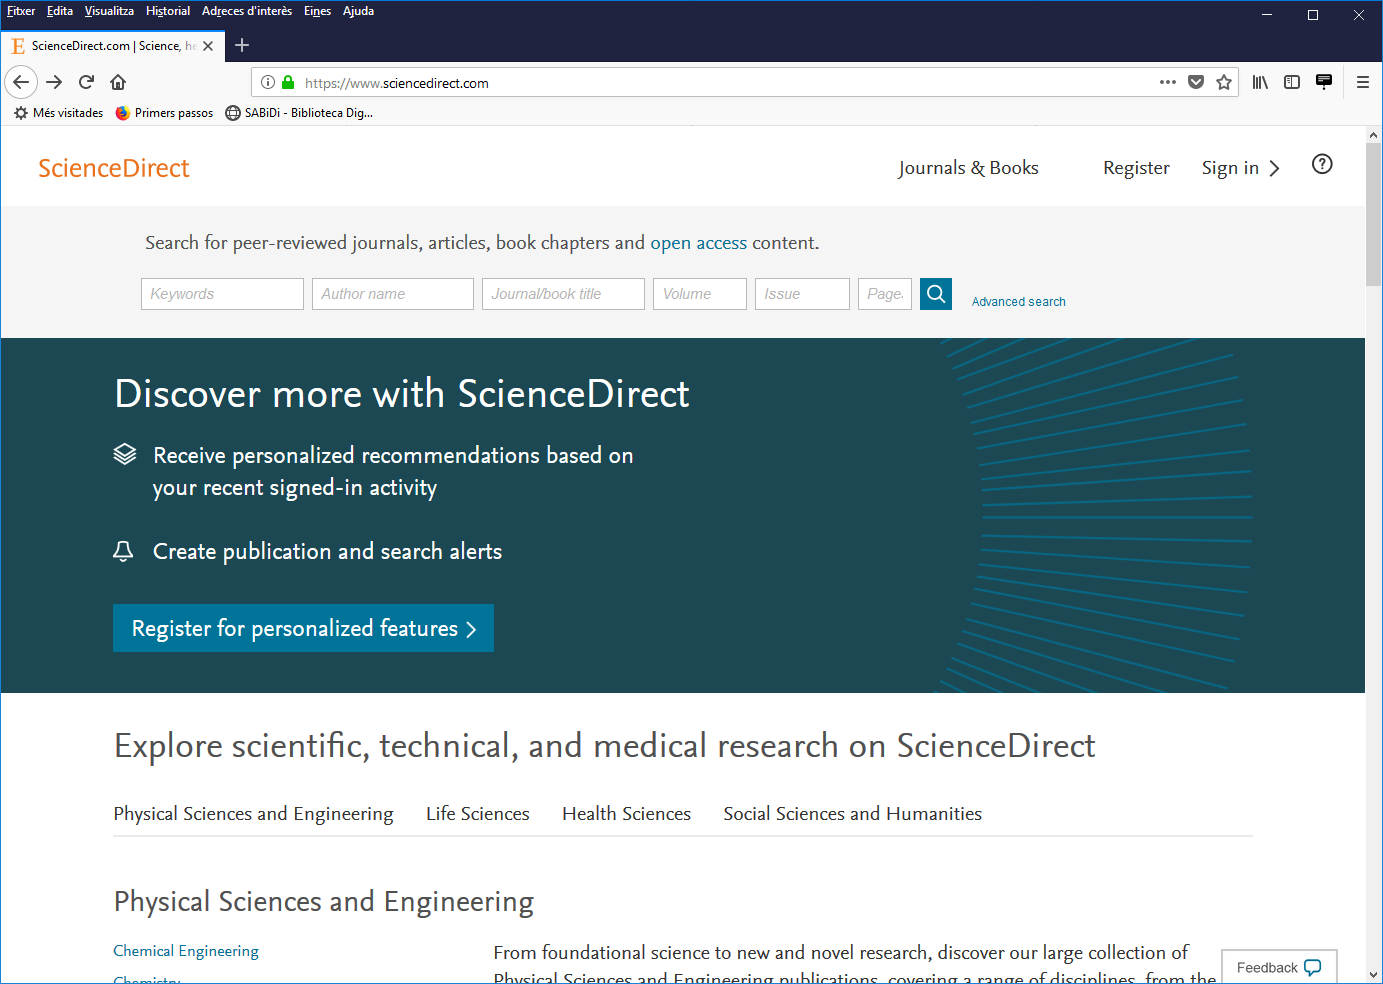Click Register for personalized features button
The image size is (1383, 984).
pyautogui.click(x=303, y=628)
